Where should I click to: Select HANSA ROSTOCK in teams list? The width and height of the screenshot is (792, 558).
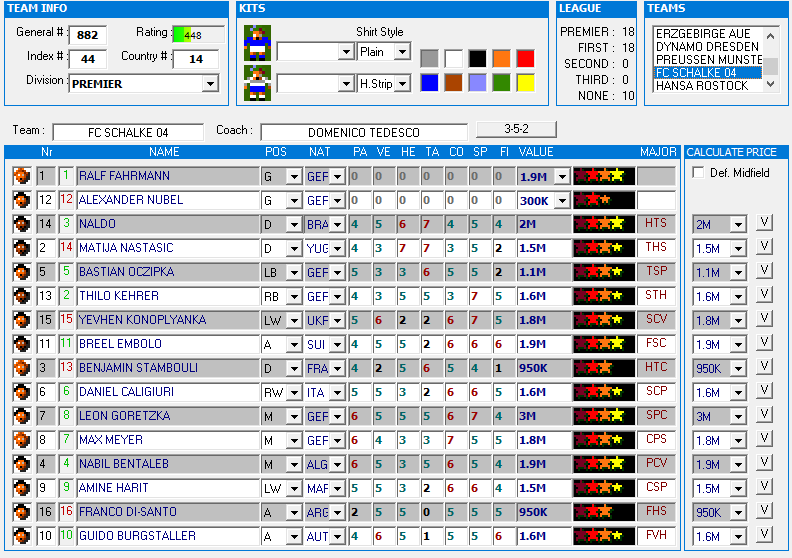coord(701,86)
